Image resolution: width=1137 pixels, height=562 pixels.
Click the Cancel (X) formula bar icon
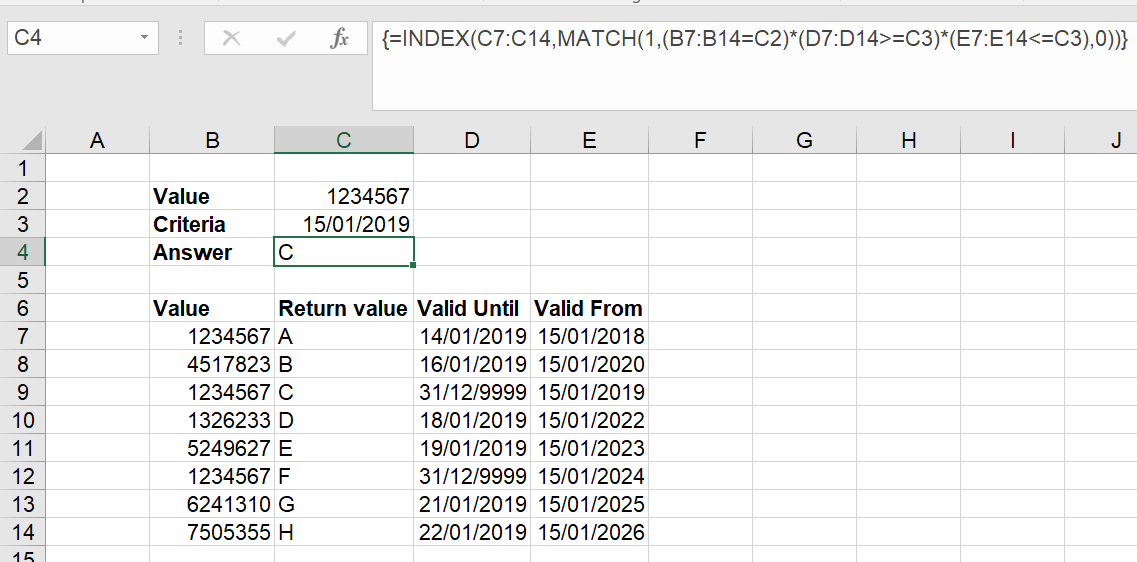[231, 38]
